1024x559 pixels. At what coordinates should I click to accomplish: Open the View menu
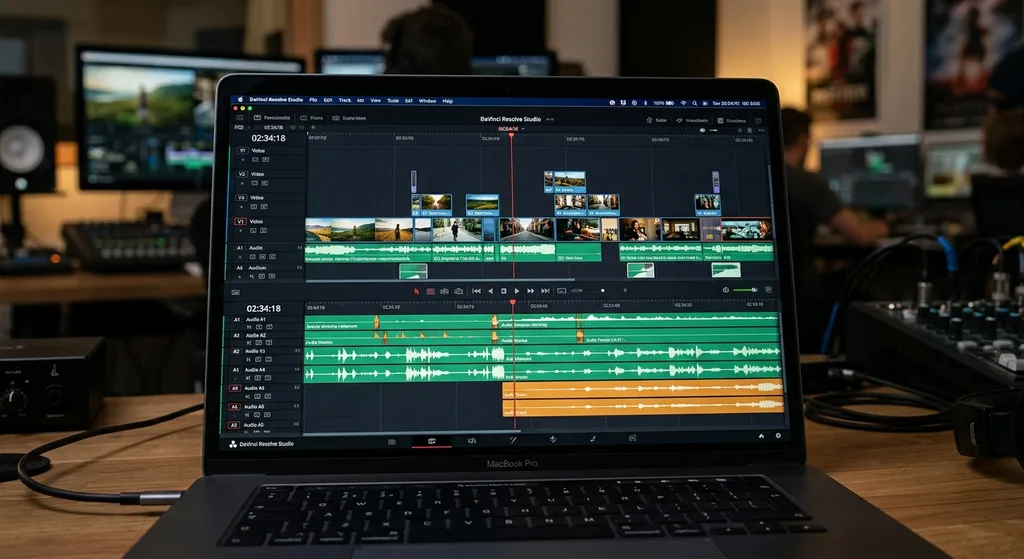(x=376, y=101)
